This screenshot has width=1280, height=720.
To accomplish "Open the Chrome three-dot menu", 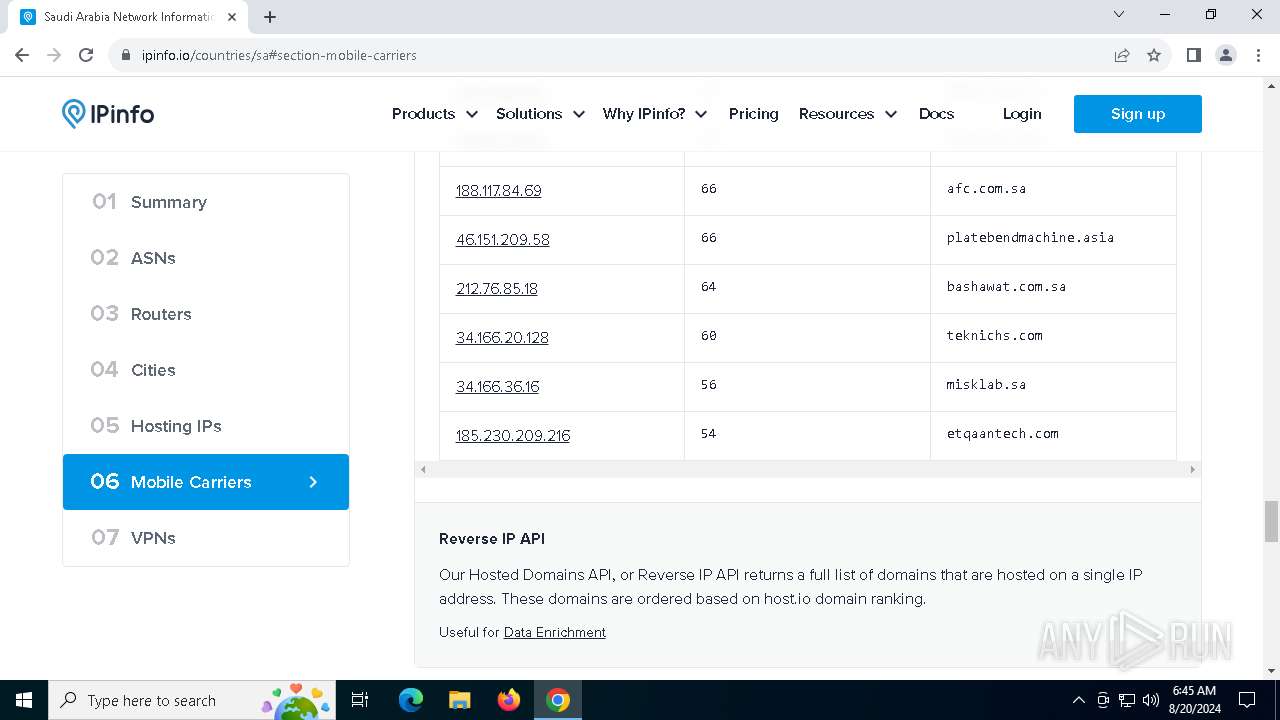I will point(1258,55).
